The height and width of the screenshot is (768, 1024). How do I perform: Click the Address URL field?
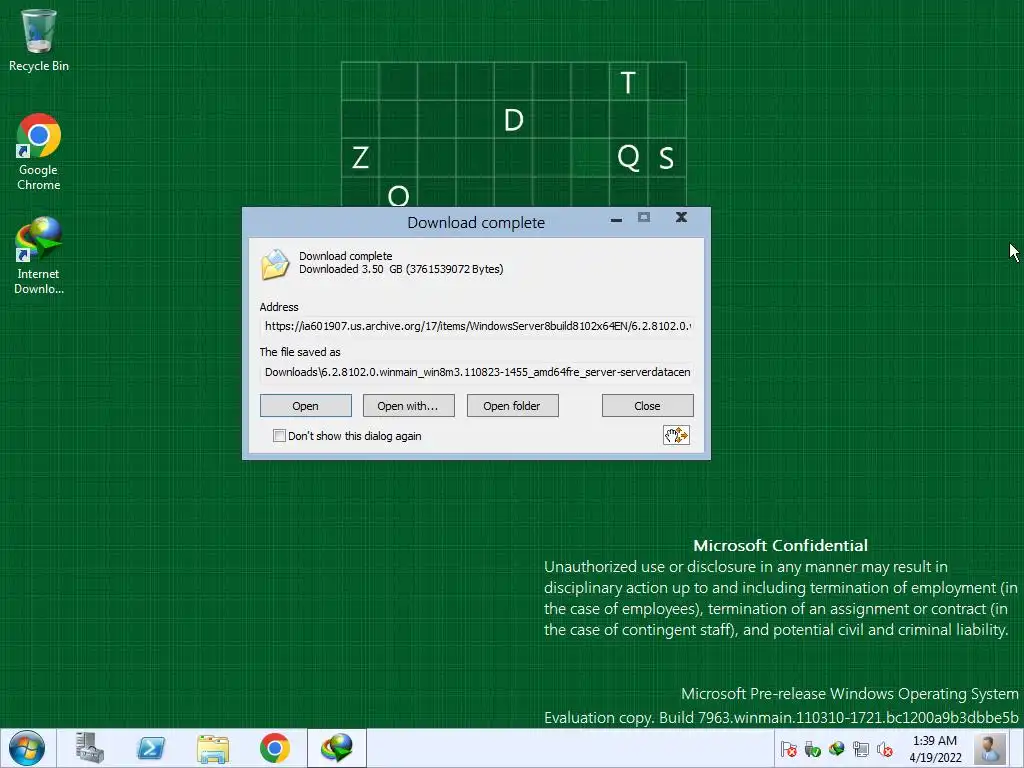click(477, 326)
